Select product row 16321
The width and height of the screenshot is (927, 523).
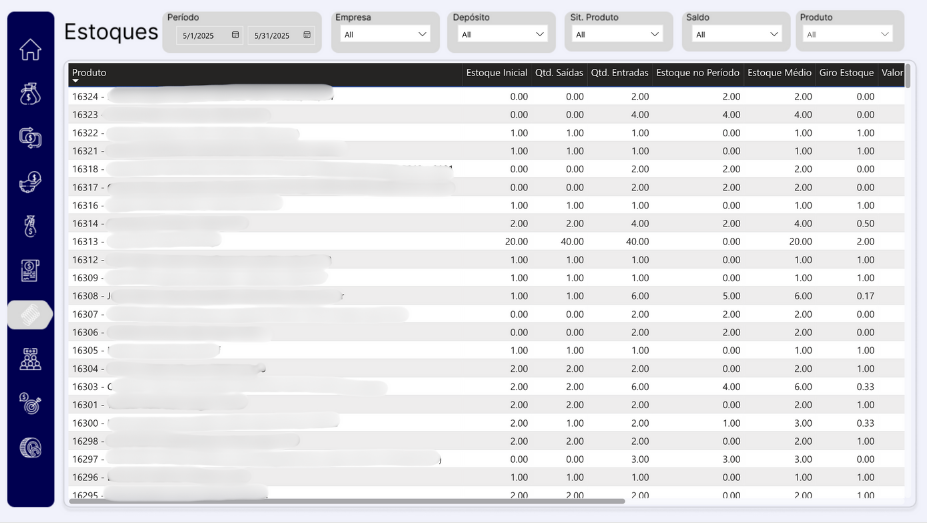(x=486, y=151)
